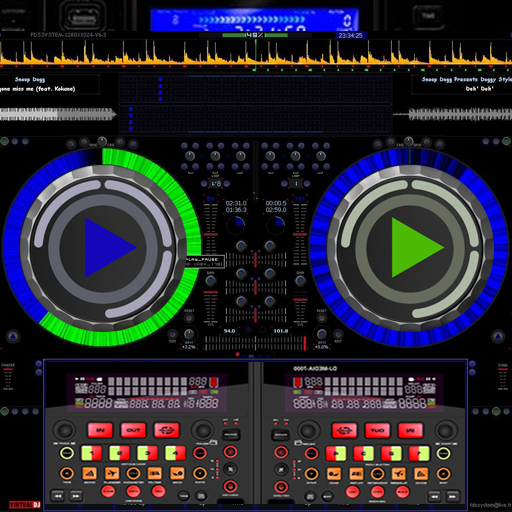
Task: Click the blue triangle button under right jog wheel
Action: point(498,337)
